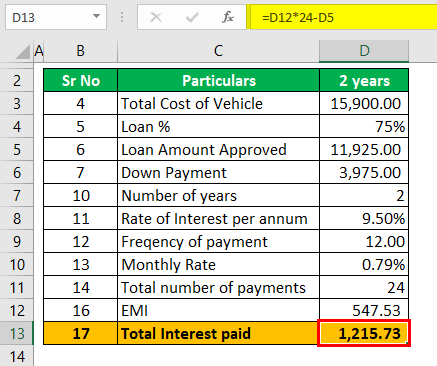Click the Cancel (X) formula bar icon
The width and height of the screenshot is (437, 366).
pos(156,17)
